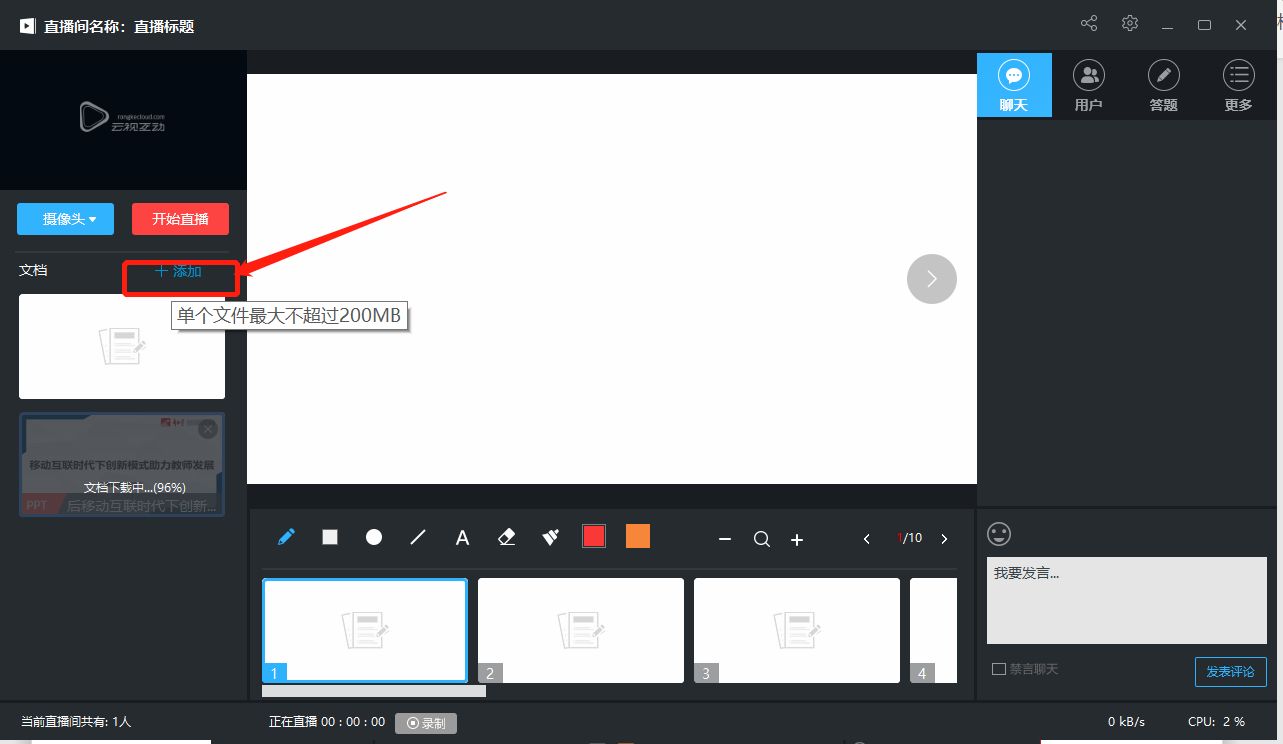Zoom in with the plus icon
The height and width of the screenshot is (744, 1283).
[797, 539]
